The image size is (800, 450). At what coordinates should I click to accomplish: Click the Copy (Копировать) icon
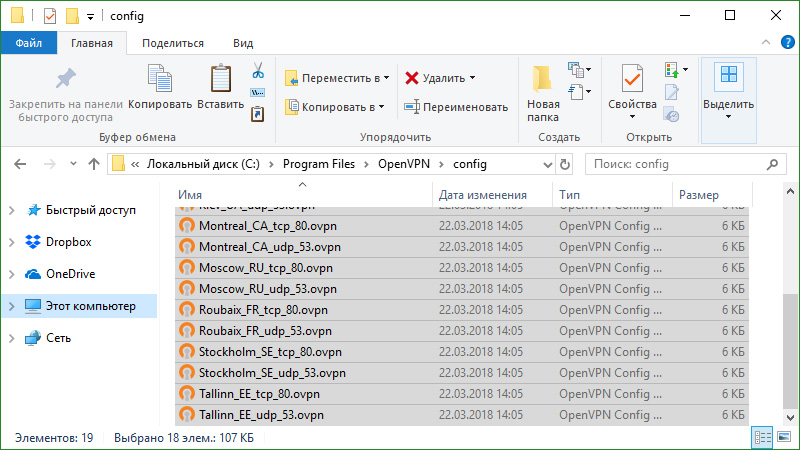pos(160,80)
